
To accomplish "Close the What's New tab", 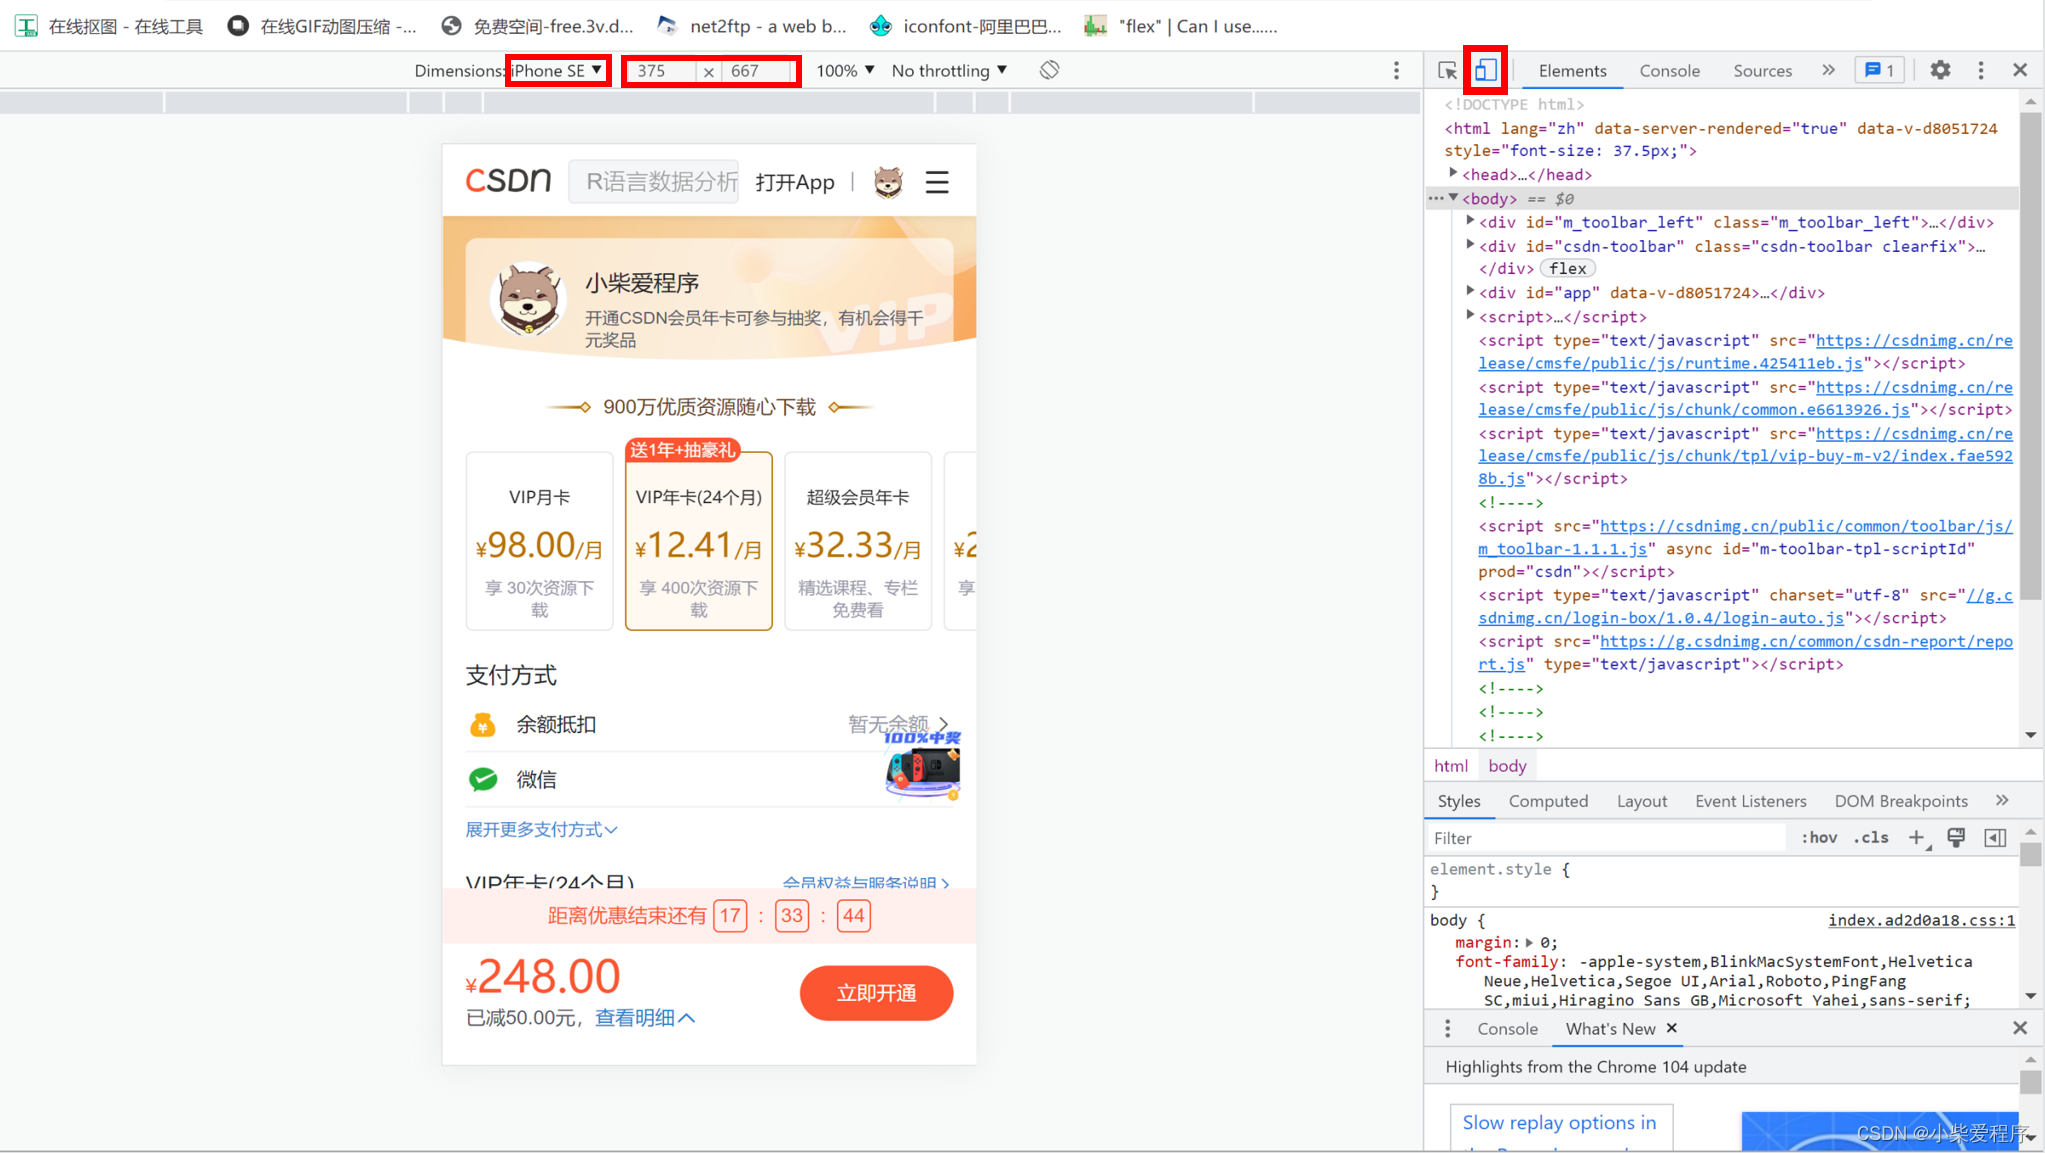I will click(1671, 1027).
